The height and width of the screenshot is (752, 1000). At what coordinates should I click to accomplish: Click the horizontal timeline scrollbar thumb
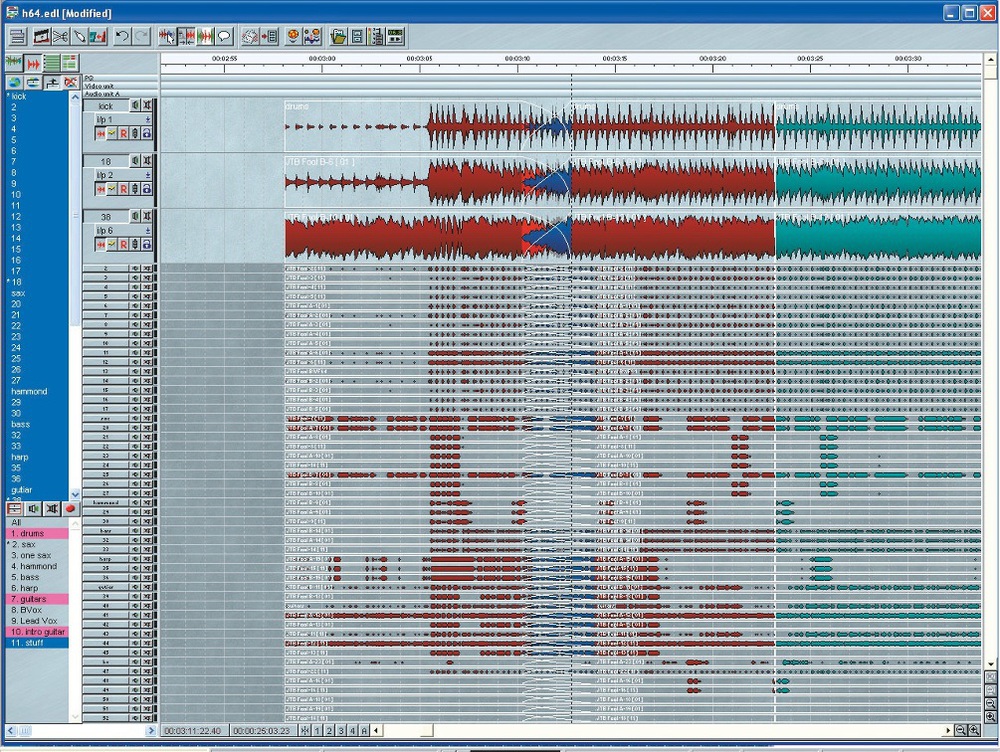(427, 730)
